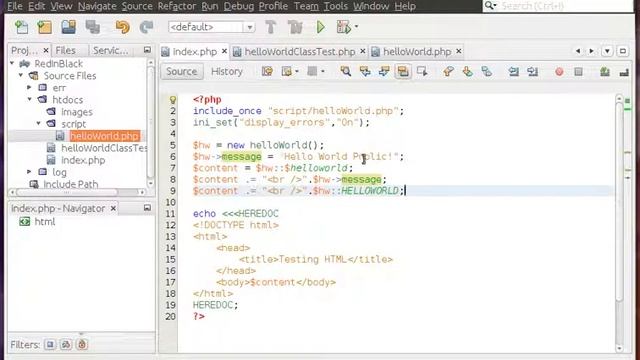Click the Next Bookmark icon
This screenshot has height=360, width=640.
pos(467,72)
